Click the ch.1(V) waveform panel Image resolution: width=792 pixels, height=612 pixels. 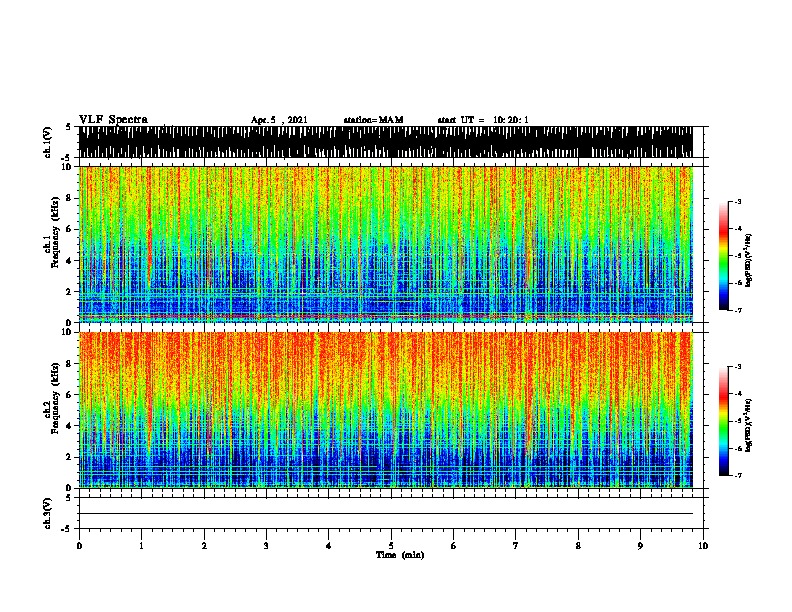386,142
